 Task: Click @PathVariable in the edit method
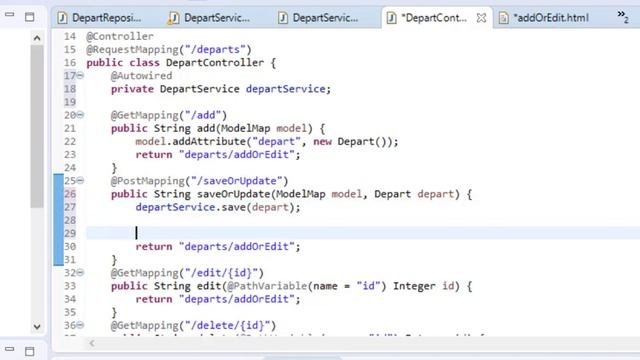coord(267,286)
